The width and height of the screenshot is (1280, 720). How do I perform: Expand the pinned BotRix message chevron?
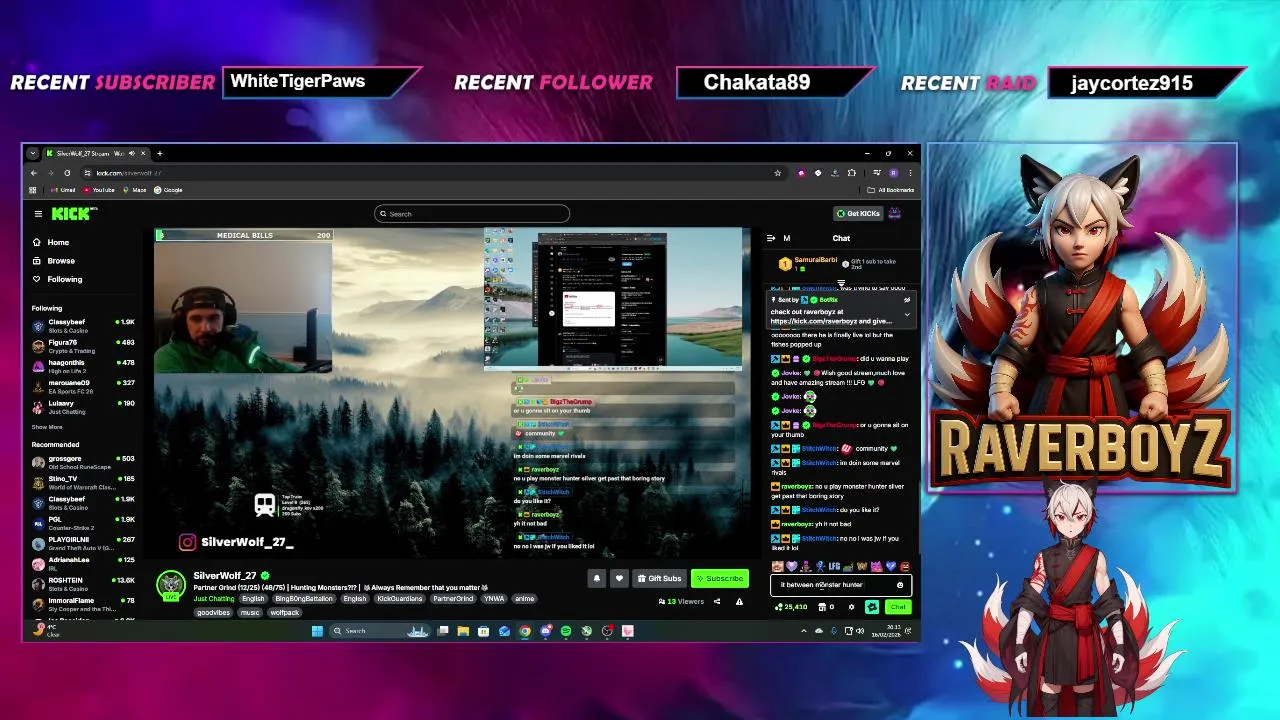(x=907, y=315)
